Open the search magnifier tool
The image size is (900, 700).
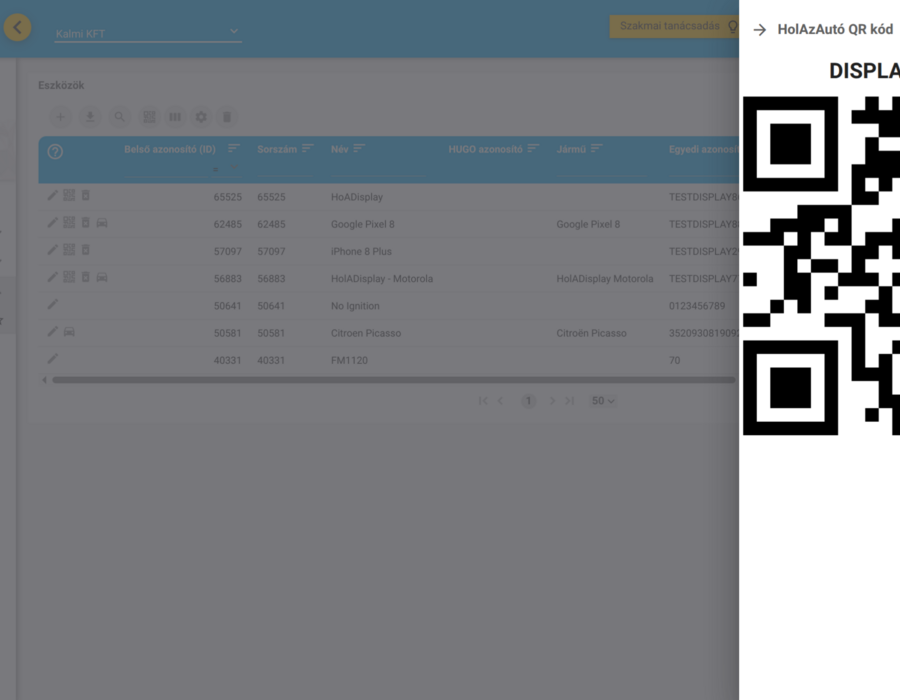[x=119, y=117]
